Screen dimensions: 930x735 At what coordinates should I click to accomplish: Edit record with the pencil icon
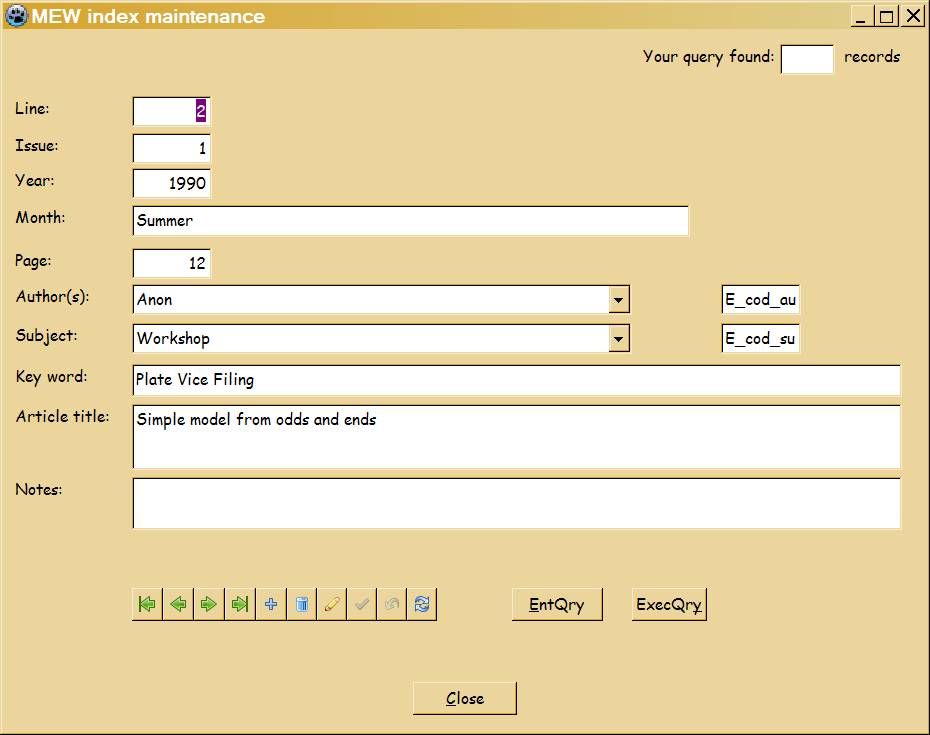pos(332,604)
